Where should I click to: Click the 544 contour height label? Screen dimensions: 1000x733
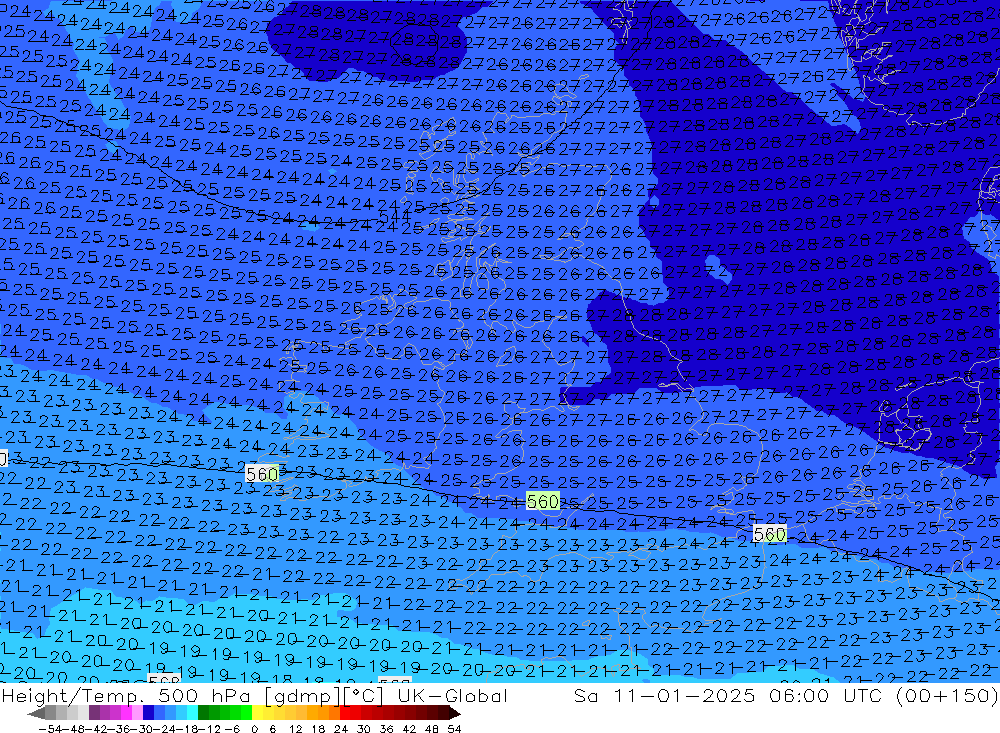tap(395, 216)
